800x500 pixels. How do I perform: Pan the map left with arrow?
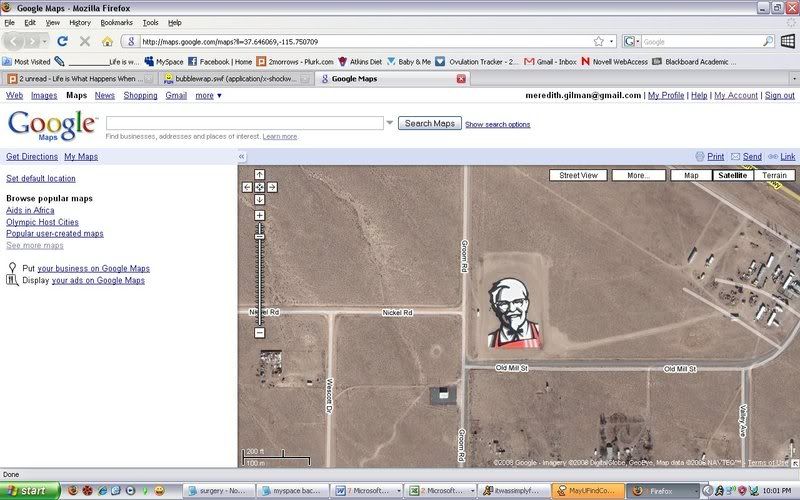[248, 187]
